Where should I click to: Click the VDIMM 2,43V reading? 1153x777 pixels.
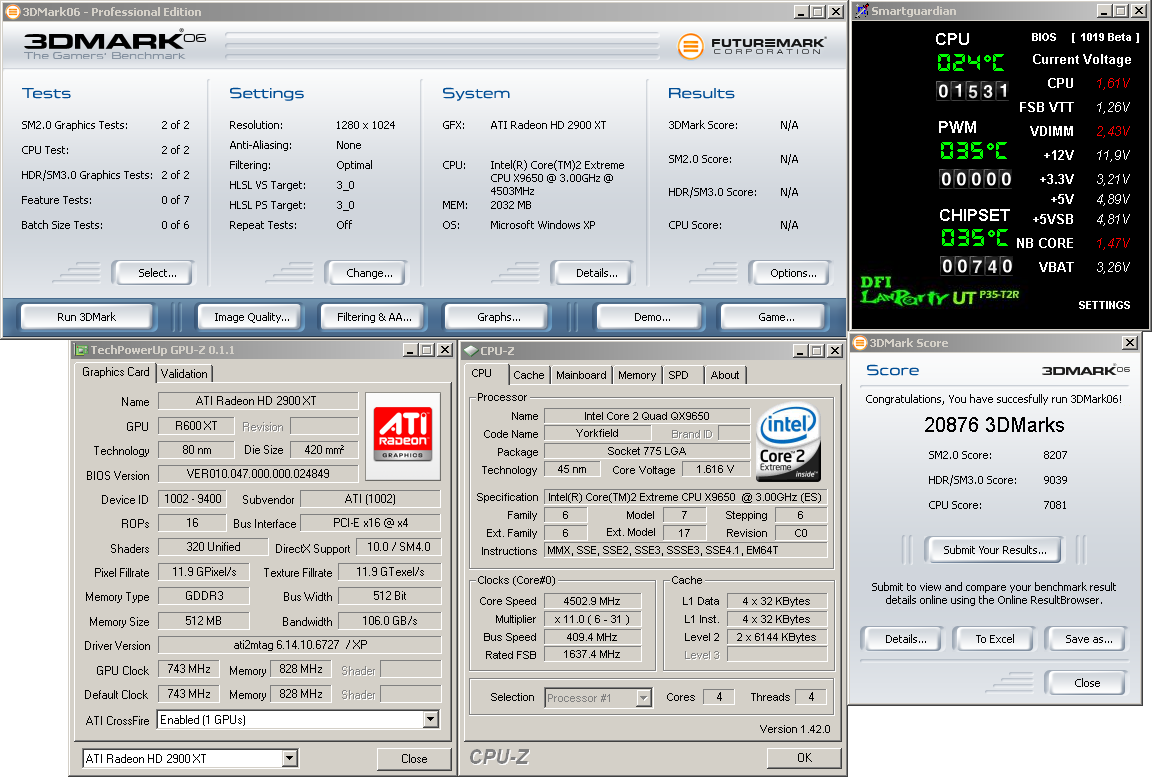pos(1113,132)
